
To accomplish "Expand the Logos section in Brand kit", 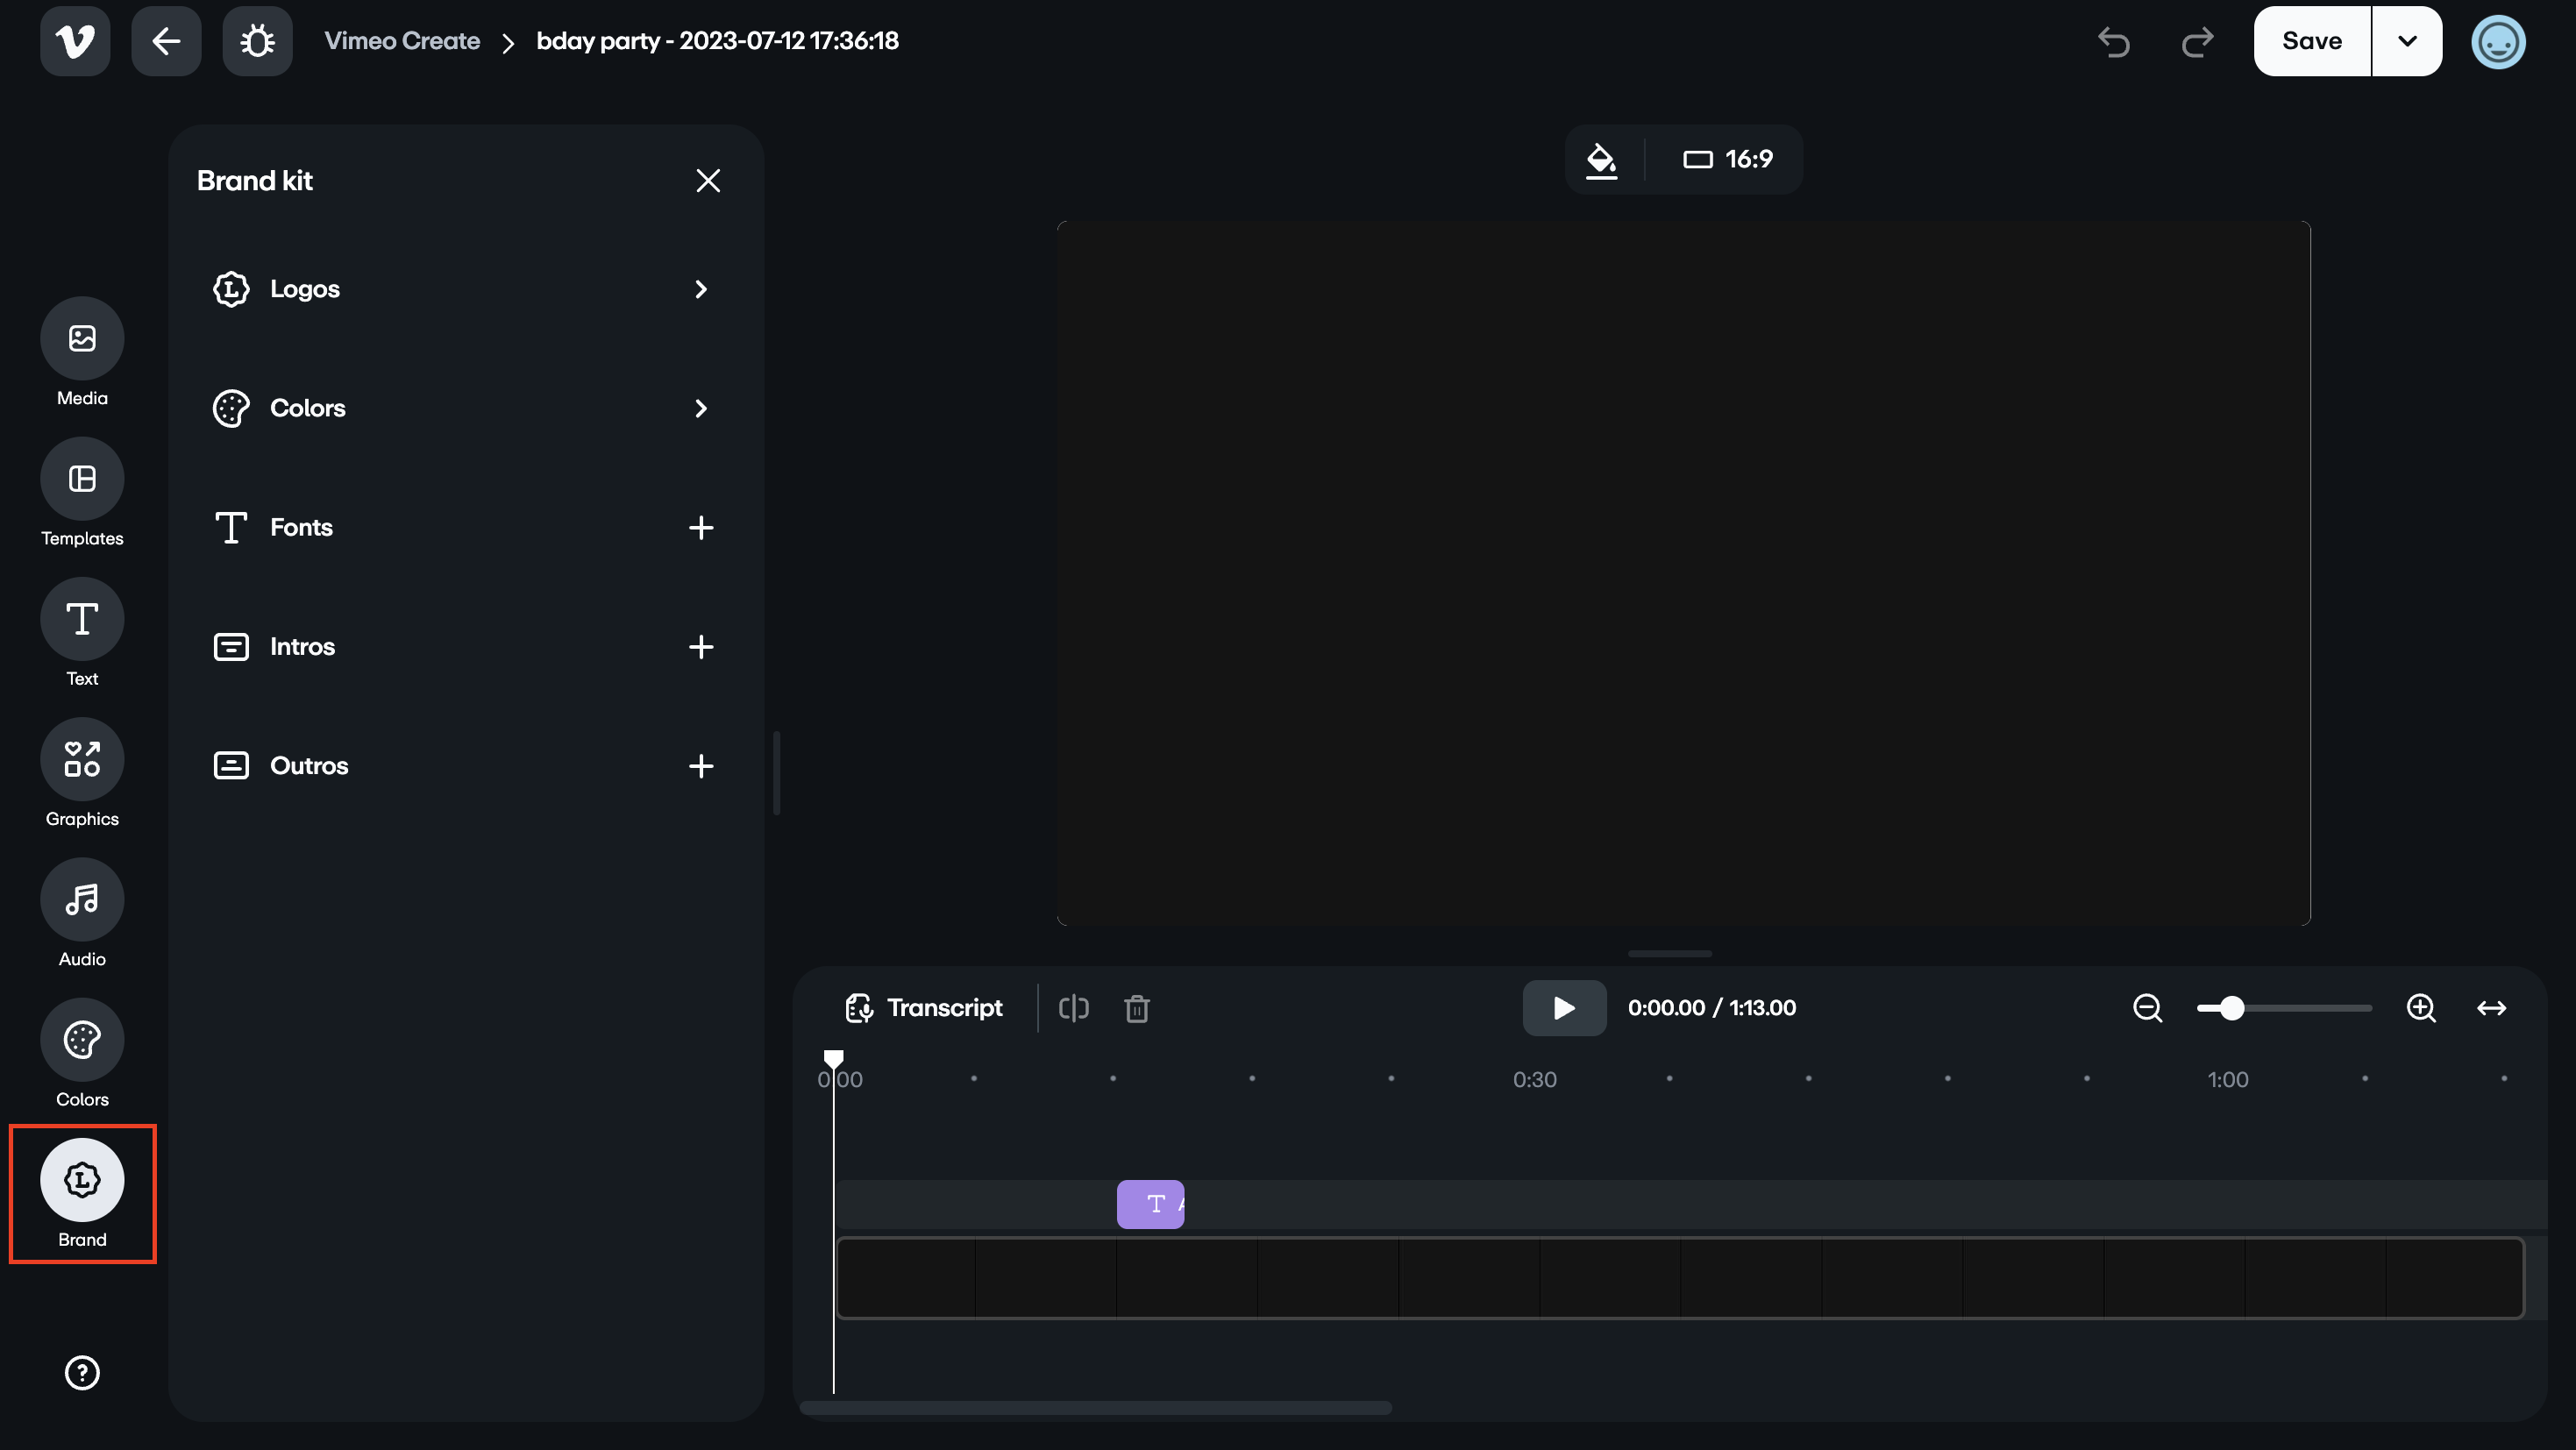I will [x=700, y=289].
